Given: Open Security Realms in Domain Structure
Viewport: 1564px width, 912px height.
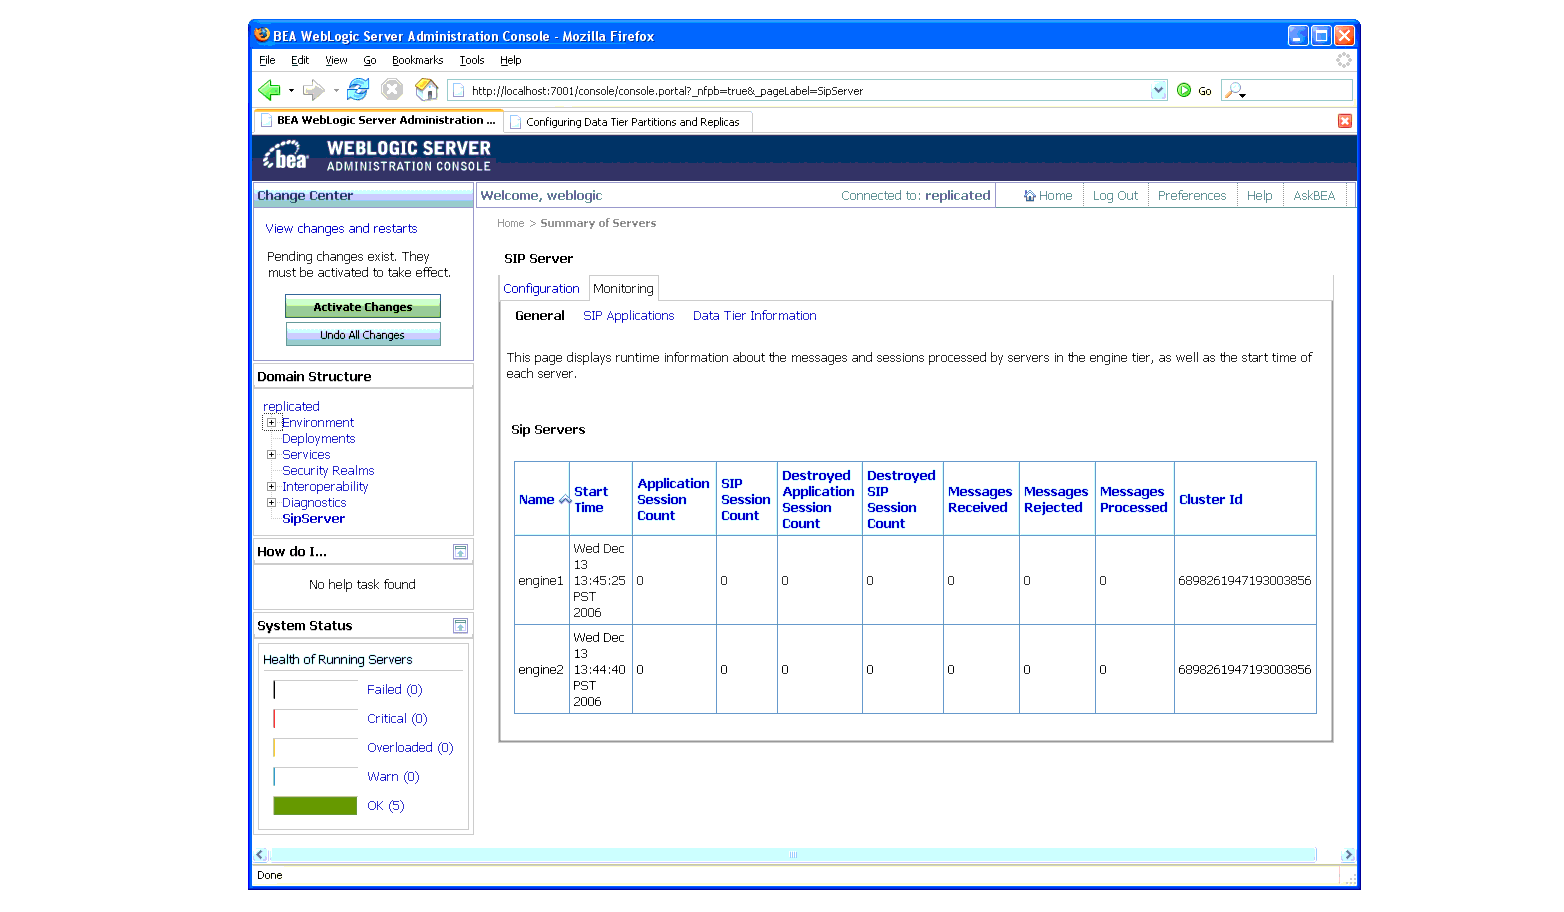Looking at the screenshot, I should 328,471.
